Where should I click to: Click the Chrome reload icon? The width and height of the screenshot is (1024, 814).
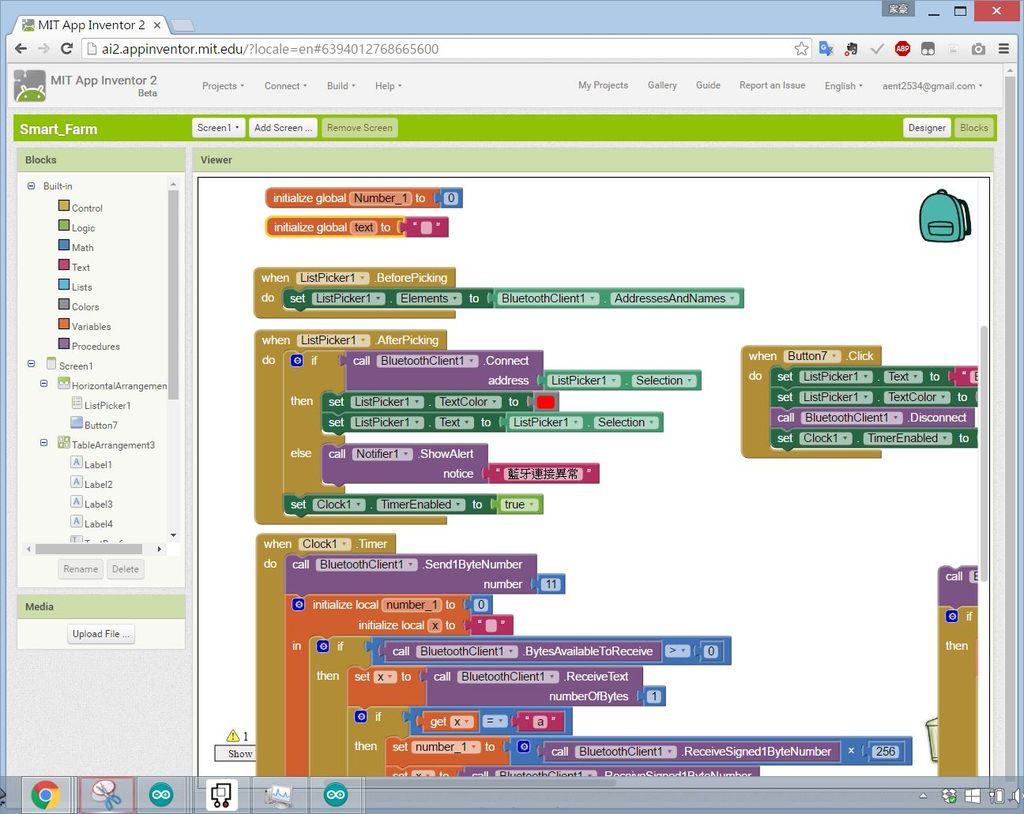coord(67,48)
